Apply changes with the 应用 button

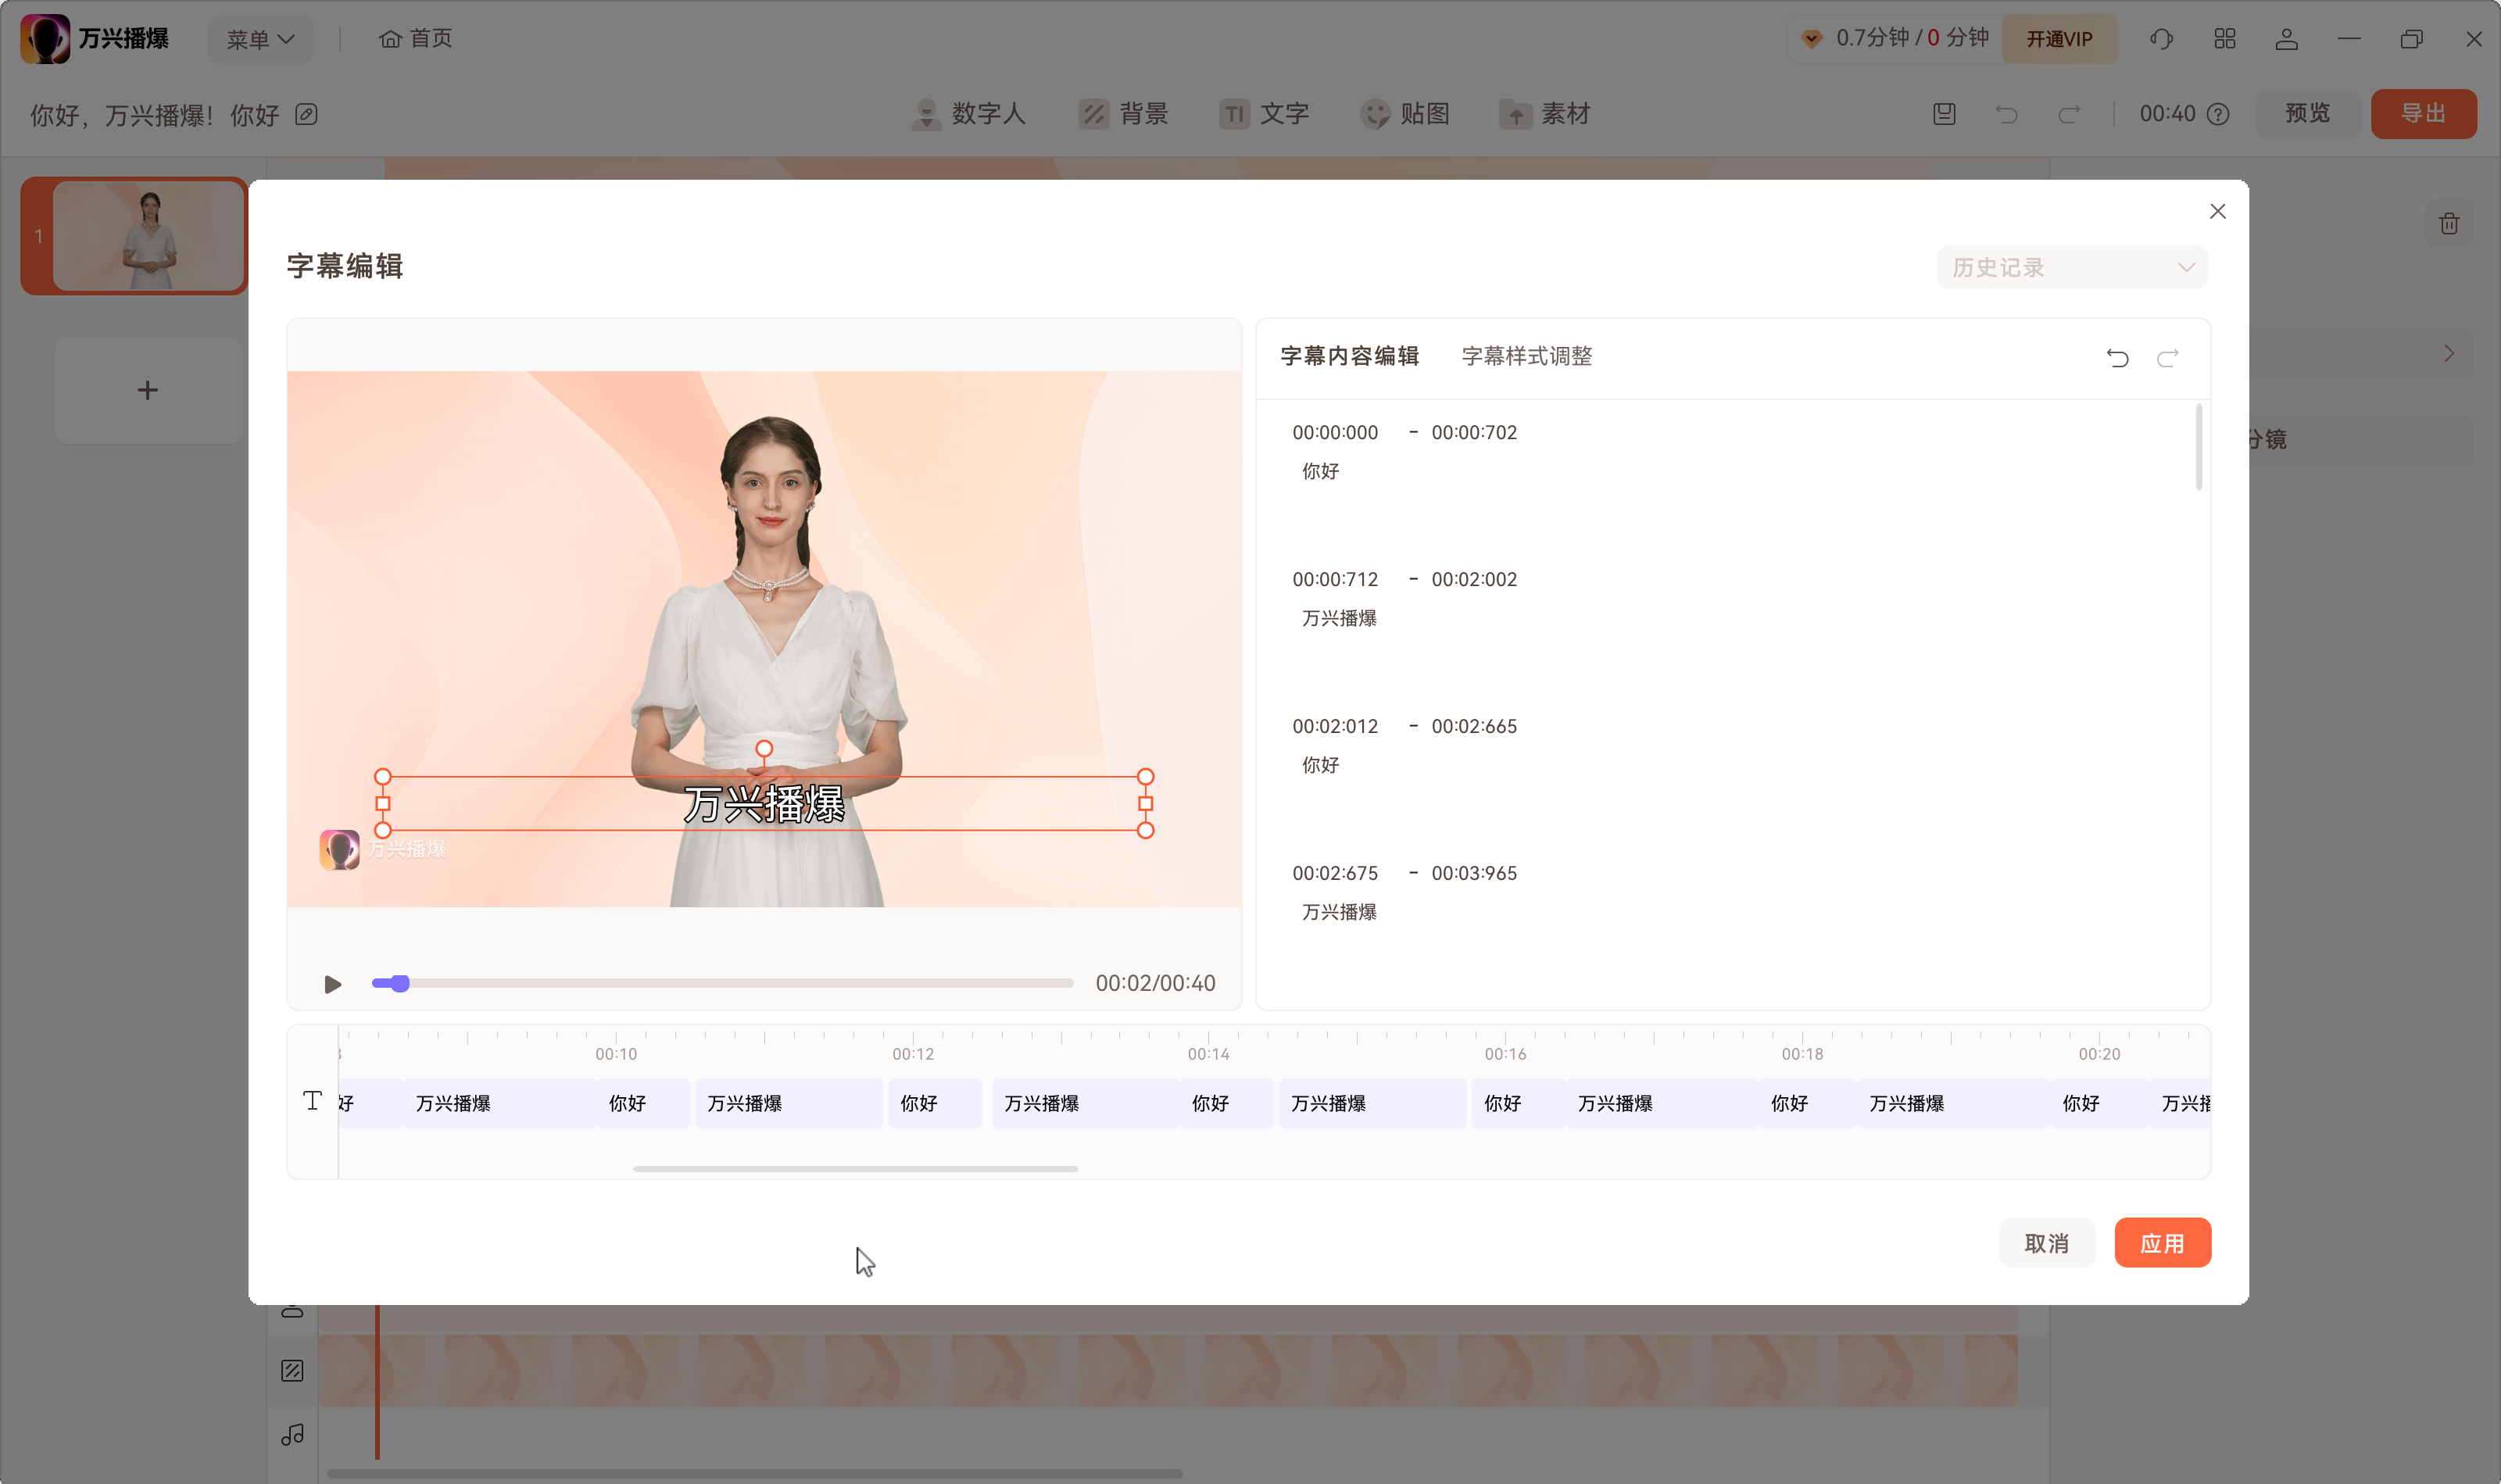pyautogui.click(x=2163, y=1242)
